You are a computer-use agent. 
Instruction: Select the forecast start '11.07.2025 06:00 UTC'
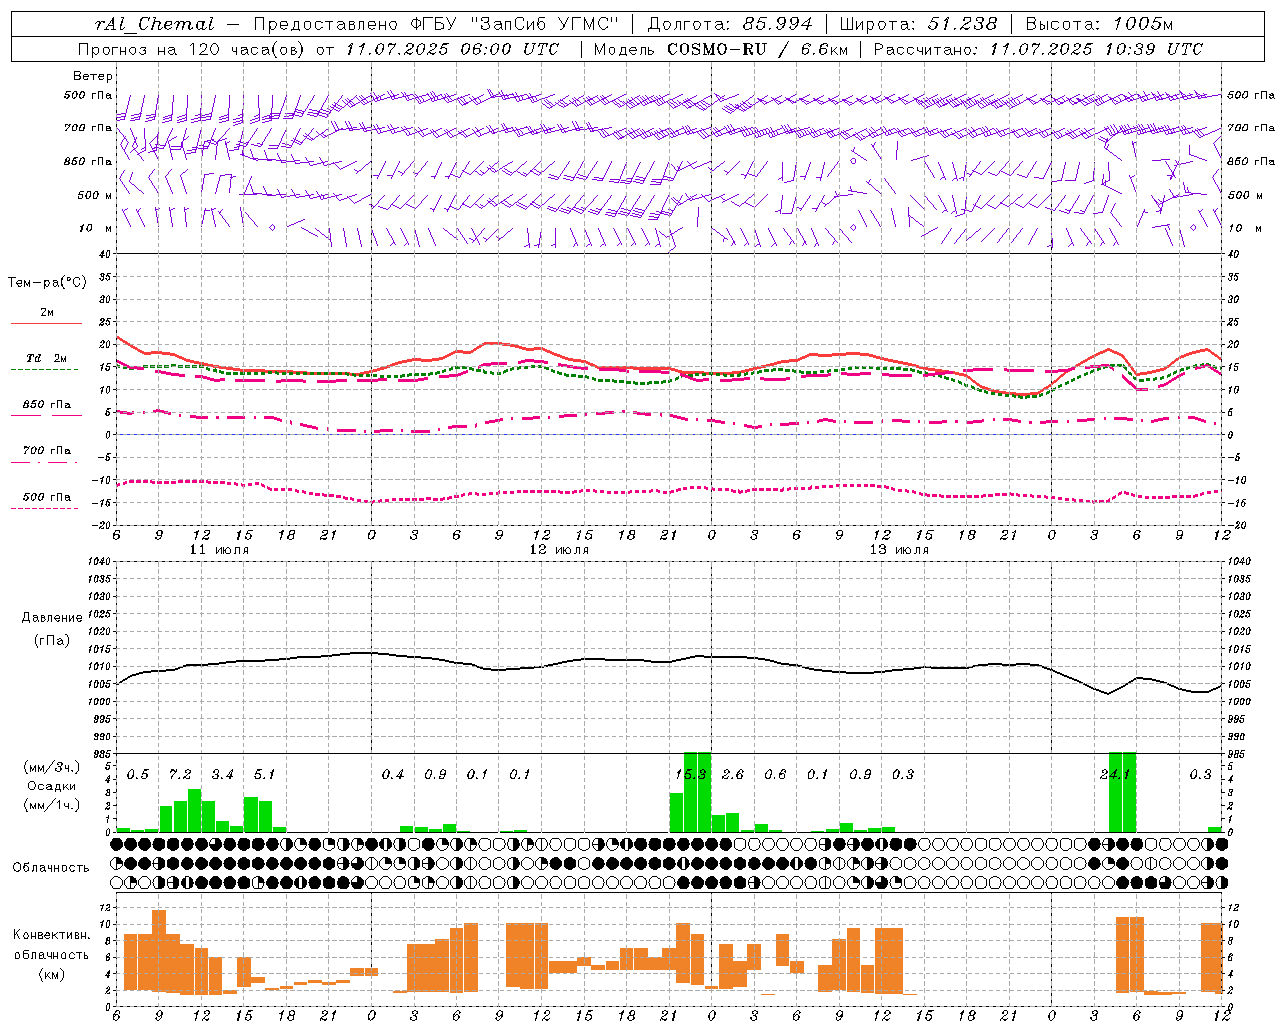coord(452,49)
